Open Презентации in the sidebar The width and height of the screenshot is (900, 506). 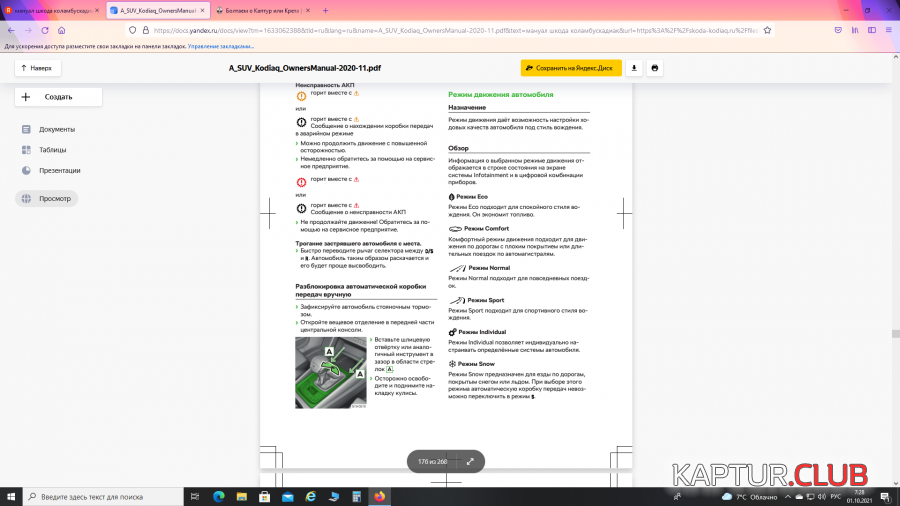[59, 170]
